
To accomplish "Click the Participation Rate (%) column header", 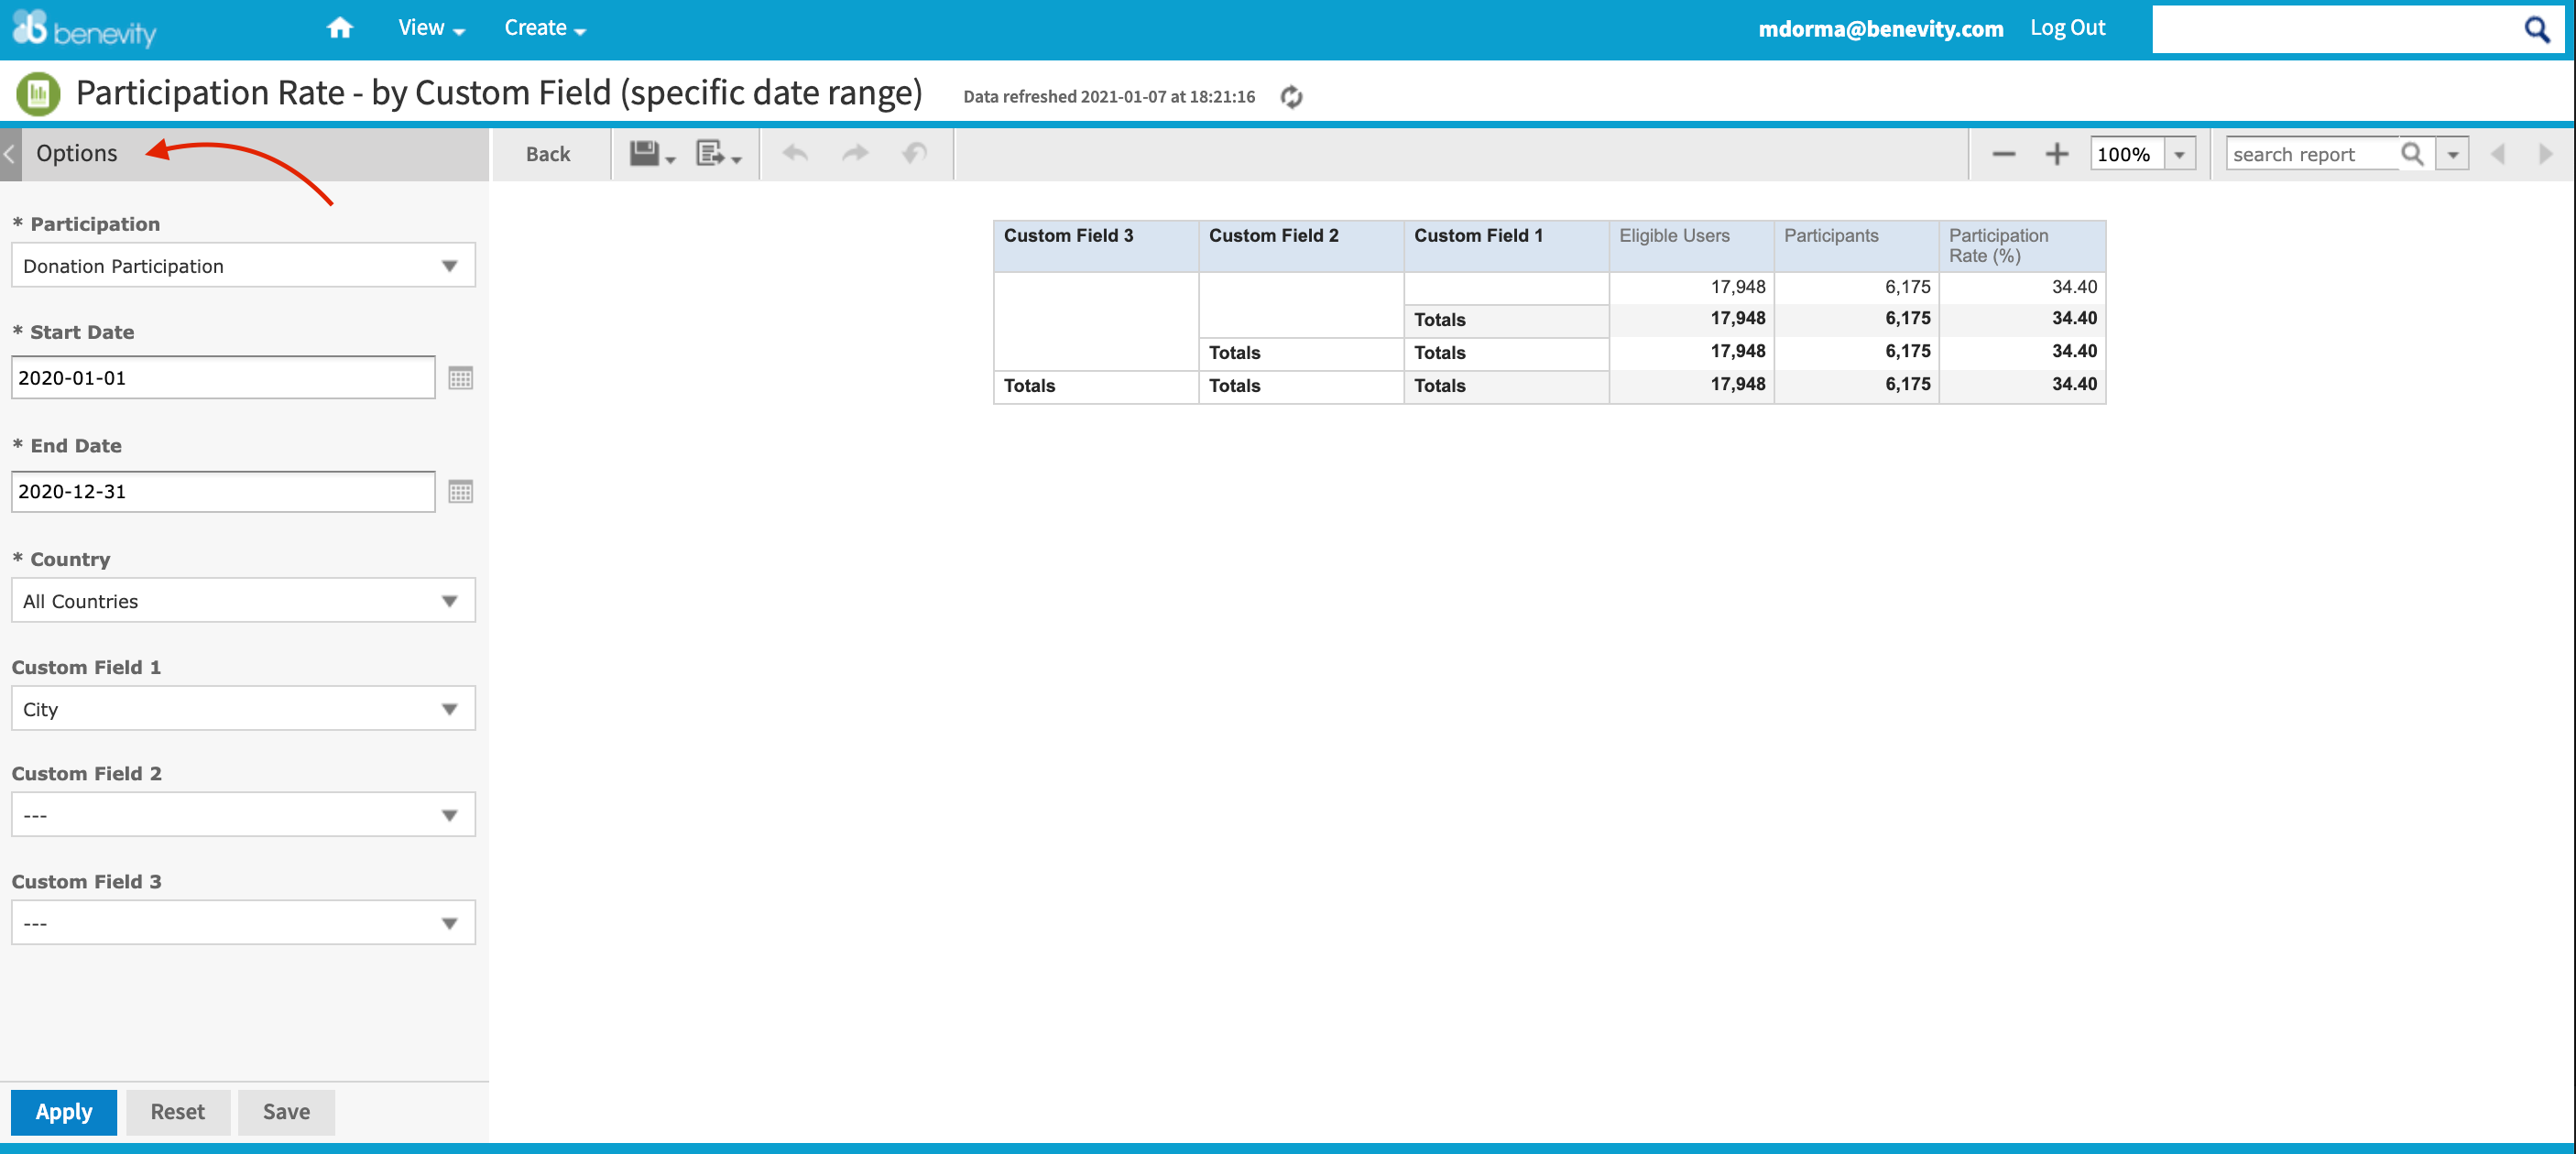I will click(x=2022, y=246).
